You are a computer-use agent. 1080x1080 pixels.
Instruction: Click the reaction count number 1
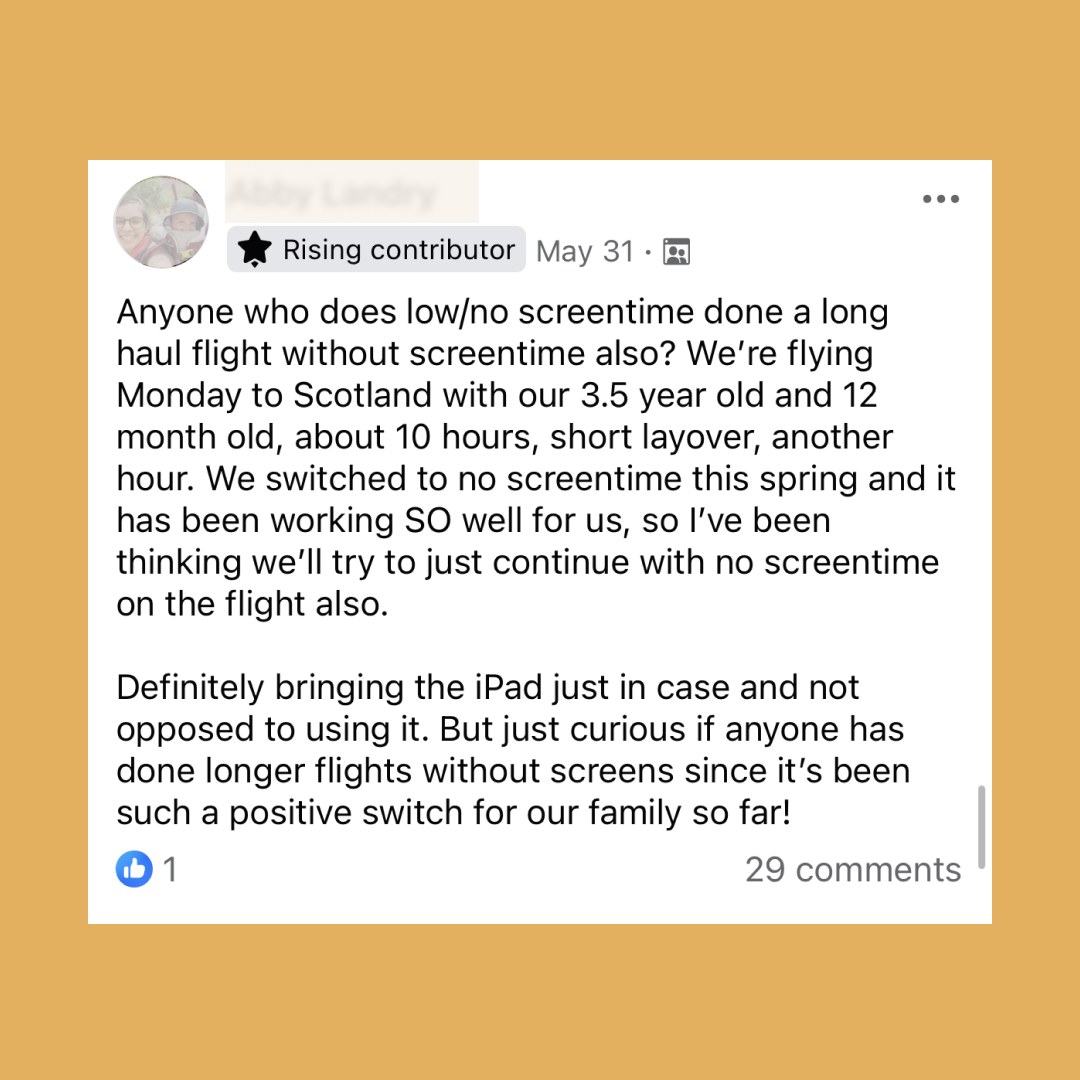point(171,869)
